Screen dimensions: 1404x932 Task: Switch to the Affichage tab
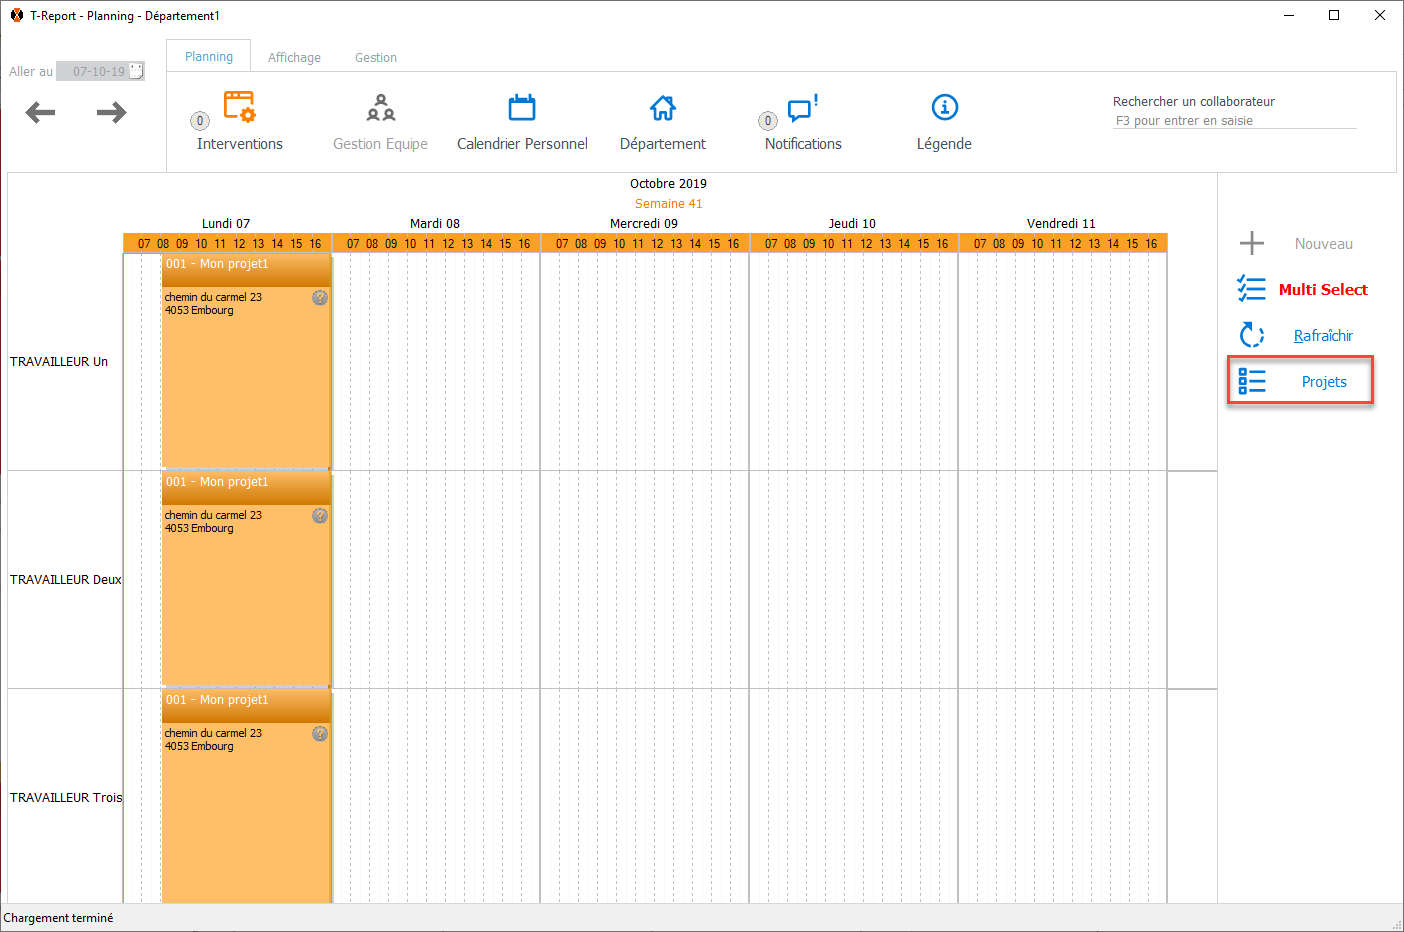pyautogui.click(x=294, y=58)
